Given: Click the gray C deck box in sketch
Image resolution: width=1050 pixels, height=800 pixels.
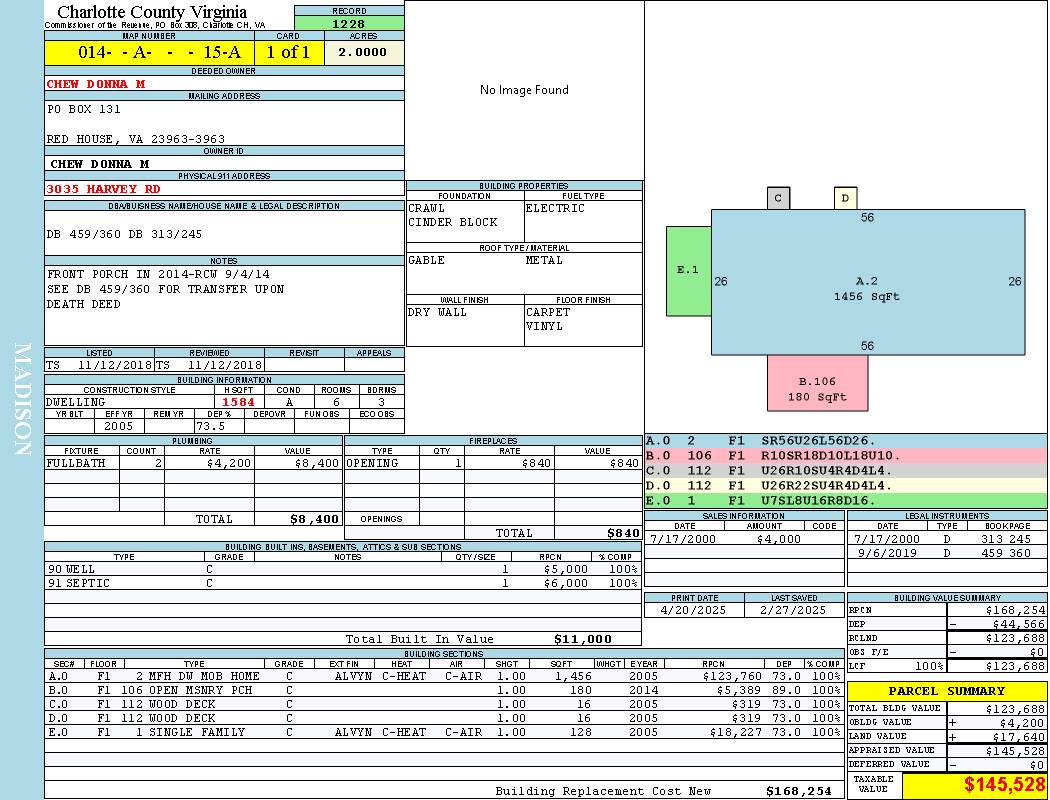Looking at the screenshot, I should [778, 198].
